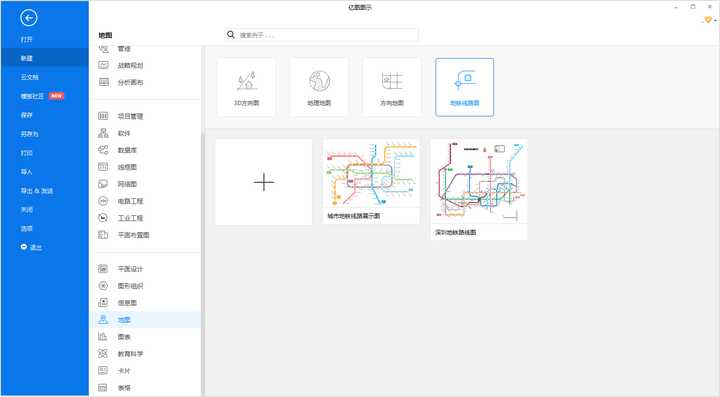Select the 战略规划 category icon
The height and width of the screenshot is (397, 720).
pos(103,65)
